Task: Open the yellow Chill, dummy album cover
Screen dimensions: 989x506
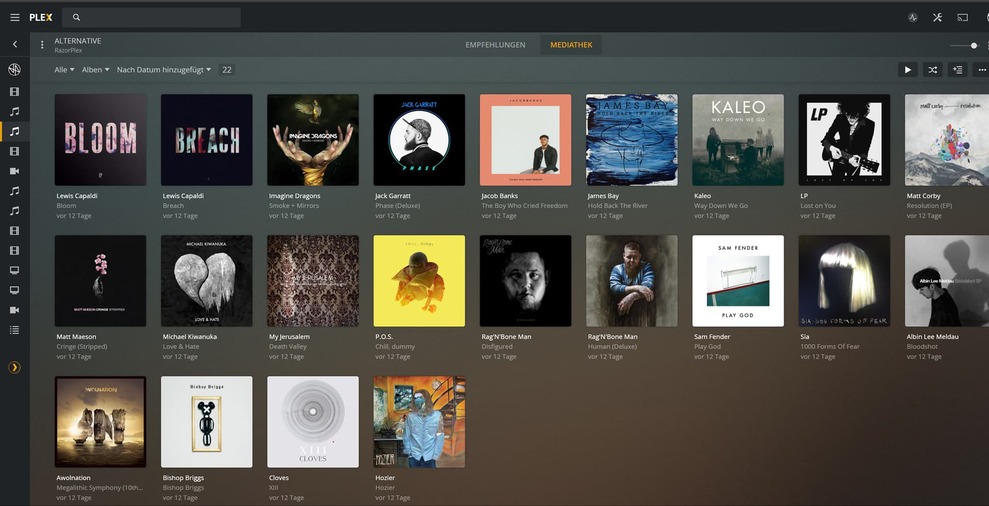Action: click(x=419, y=281)
